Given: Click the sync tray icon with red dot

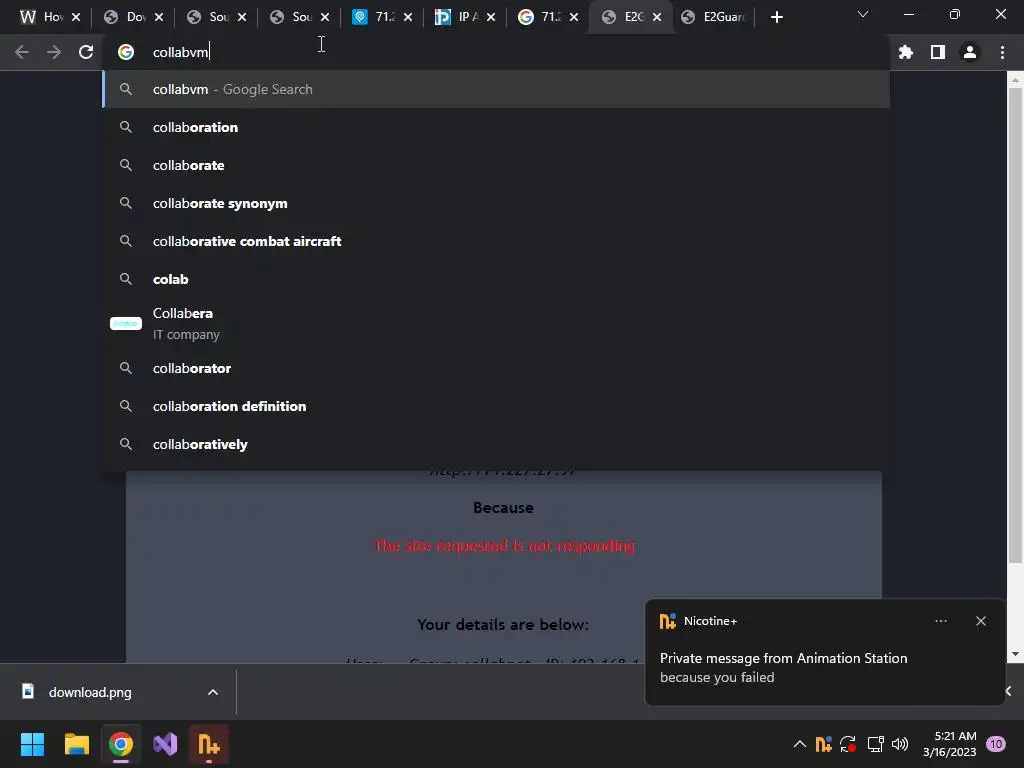Looking at the screenshot, I should [848, 744].
